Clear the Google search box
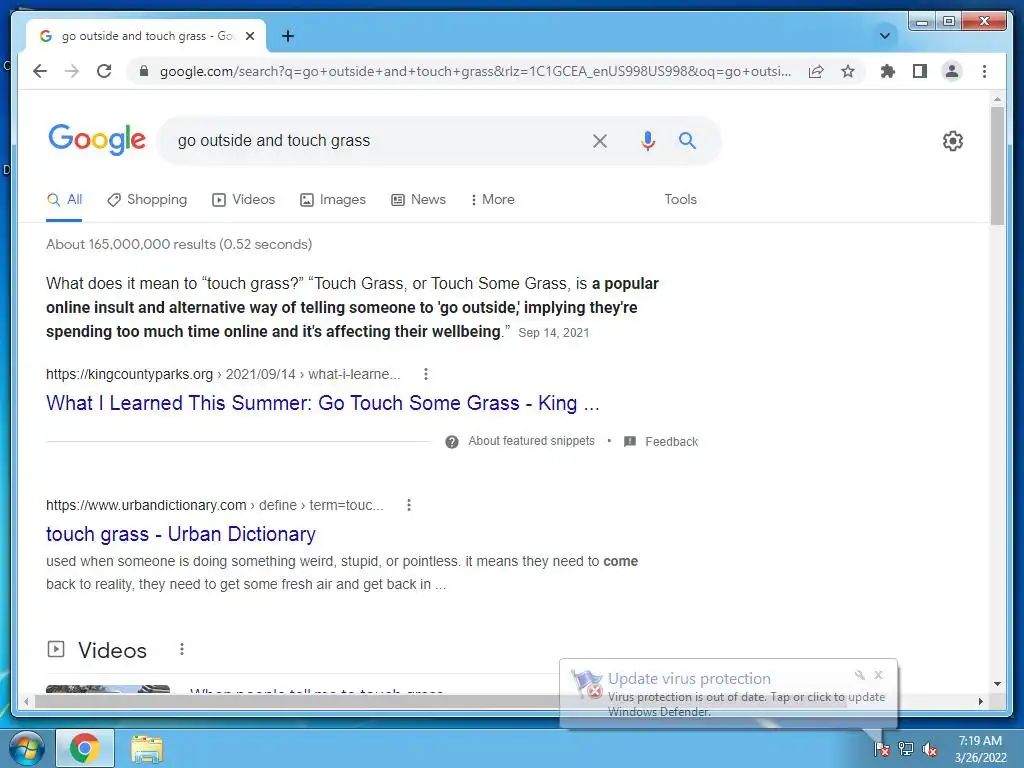 click(600, 140)
